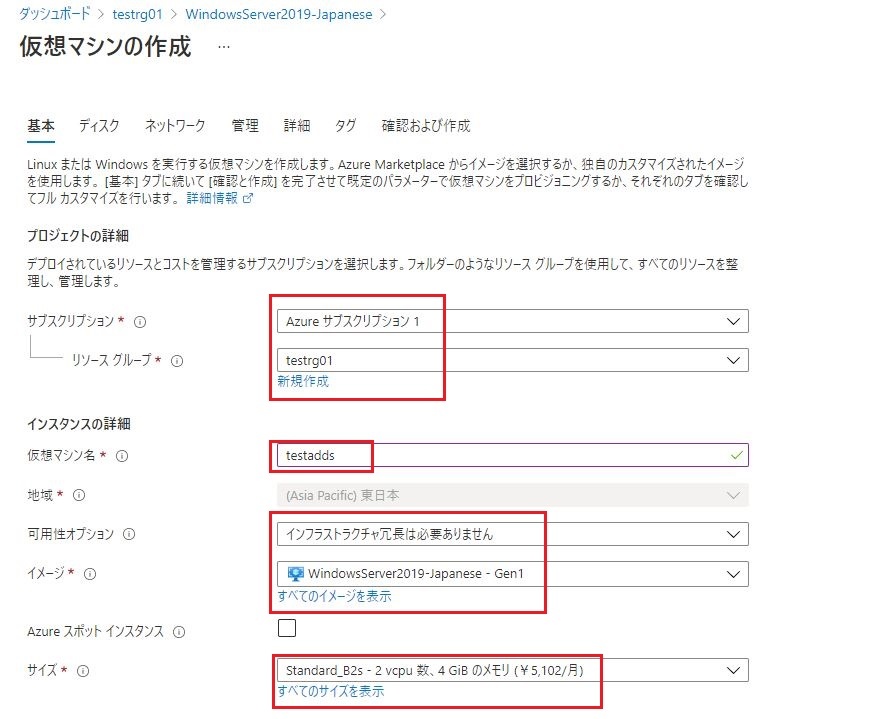Click external link icon beside 詳細情報
This screenshot has width=874, height=719.
pos(248,198)
